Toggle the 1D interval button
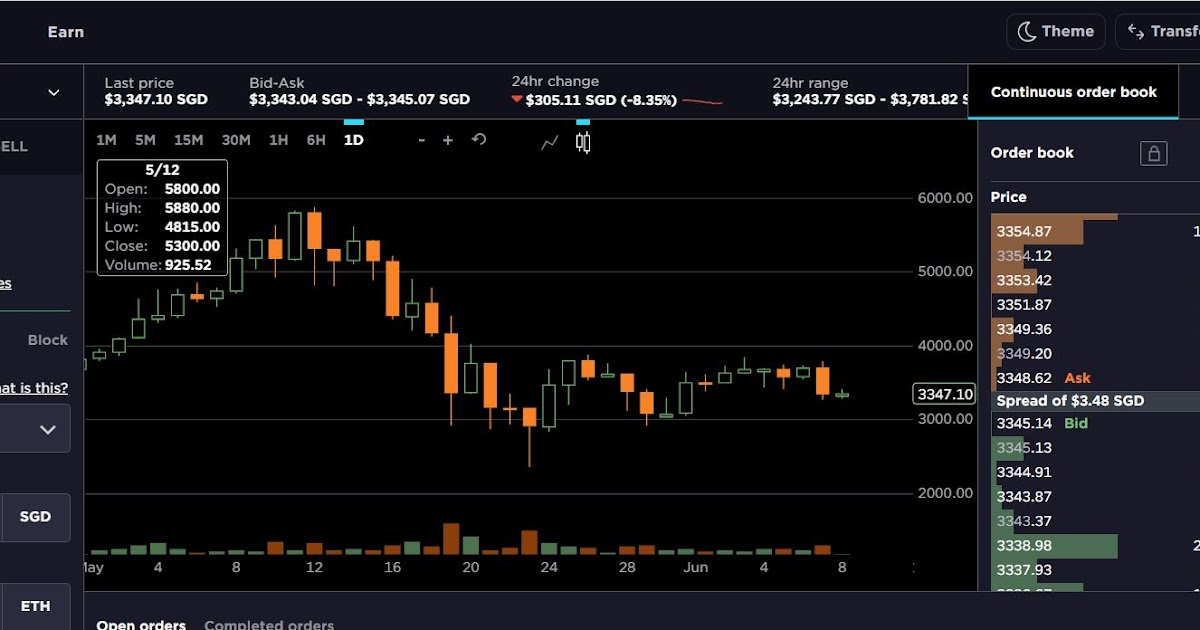Viewport: 1200px width, 630px height. (353, 141)
